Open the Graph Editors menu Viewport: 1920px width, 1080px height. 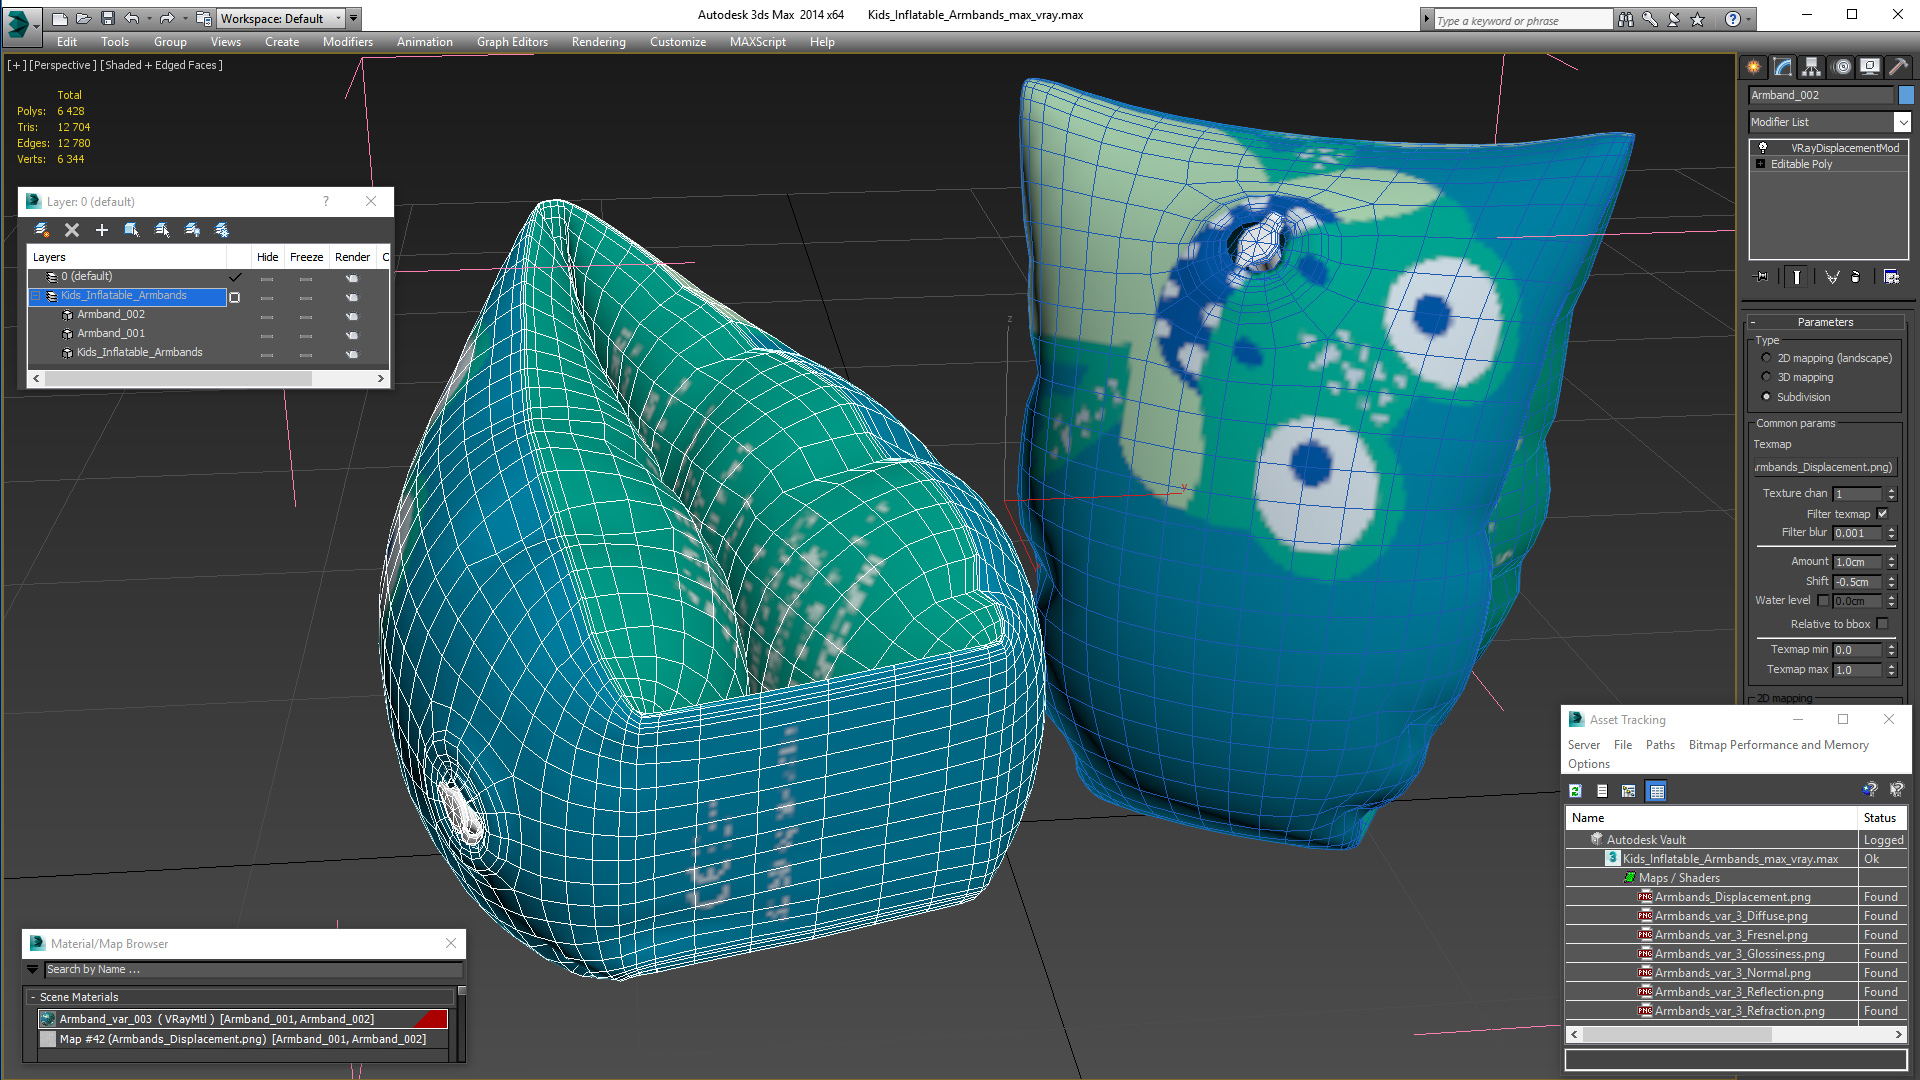512,42
